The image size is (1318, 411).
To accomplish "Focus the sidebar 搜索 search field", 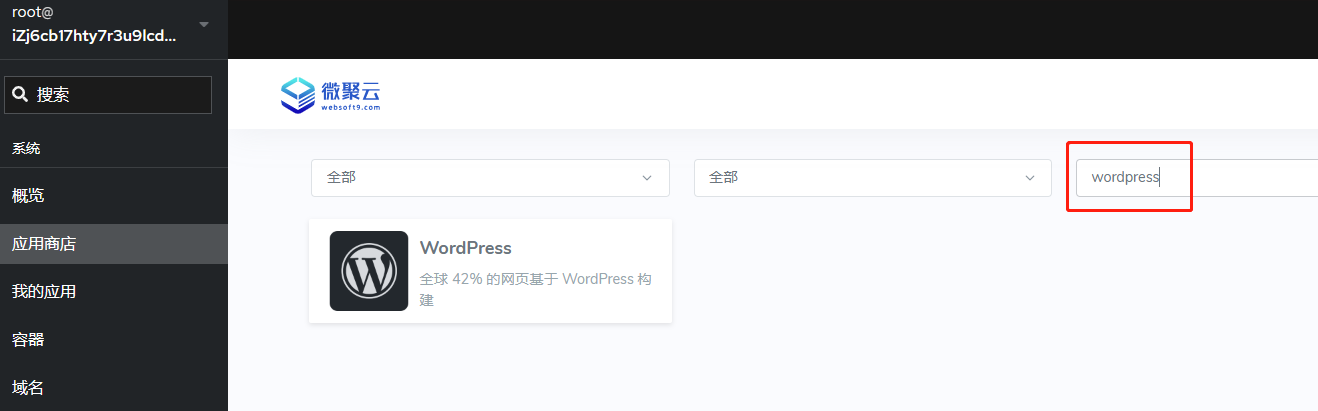I will click(x=120, y=95).
